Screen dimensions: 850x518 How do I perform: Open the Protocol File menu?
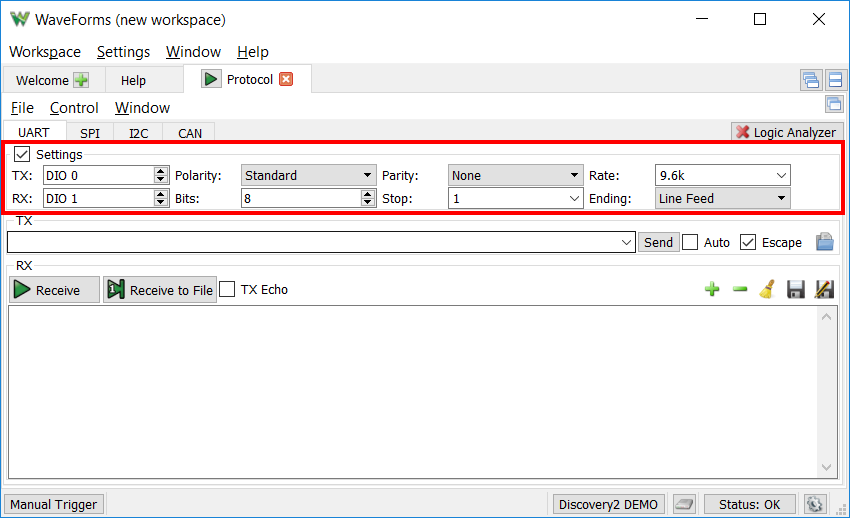(22, 108)
